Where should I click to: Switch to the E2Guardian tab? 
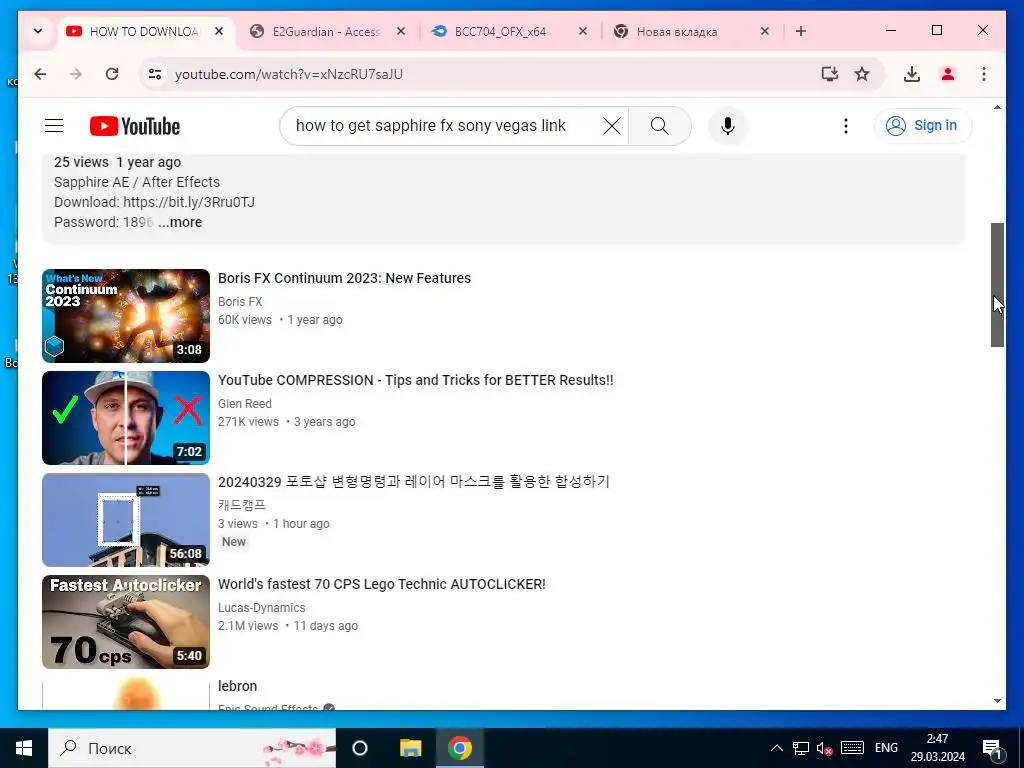(327, 31)
